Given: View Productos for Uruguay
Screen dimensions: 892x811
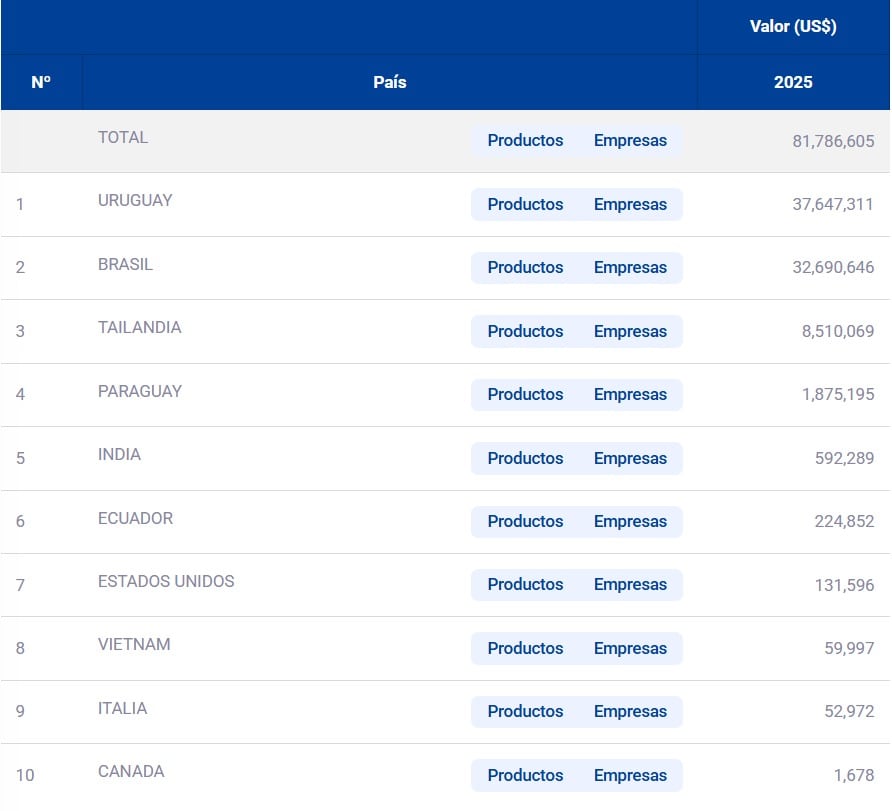Looking at the screenshot, I should click(x=525, y=204).
